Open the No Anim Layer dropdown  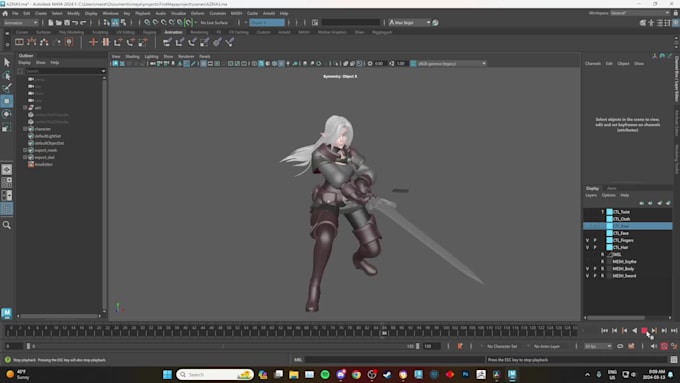547,346
